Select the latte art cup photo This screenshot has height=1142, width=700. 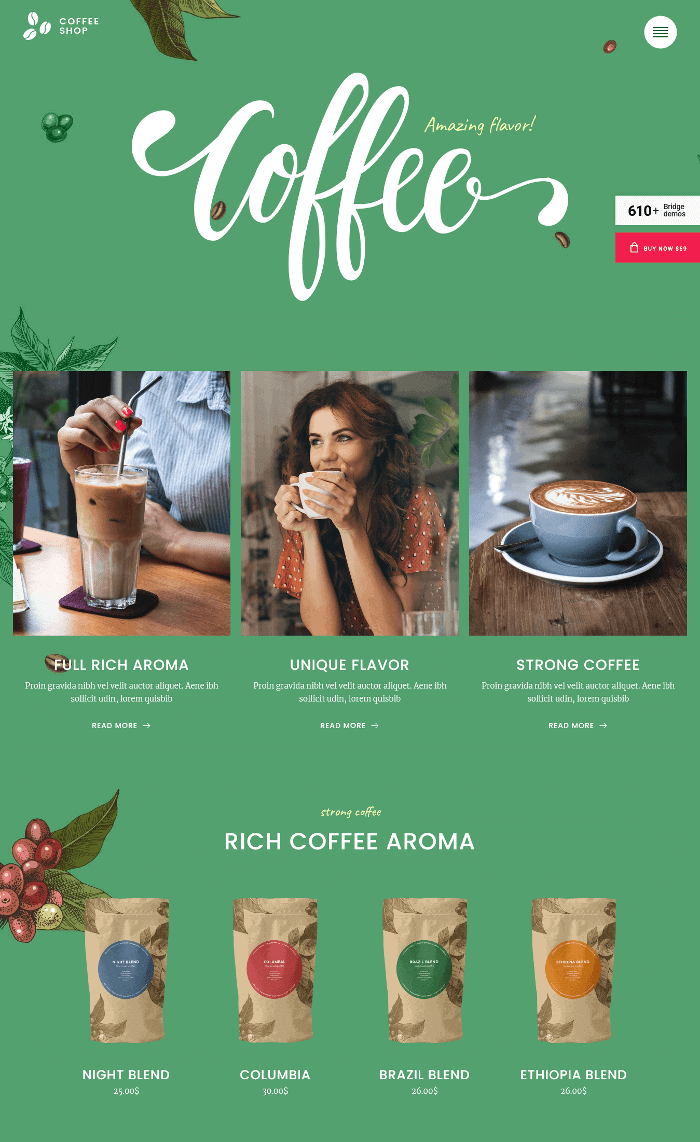578,503
